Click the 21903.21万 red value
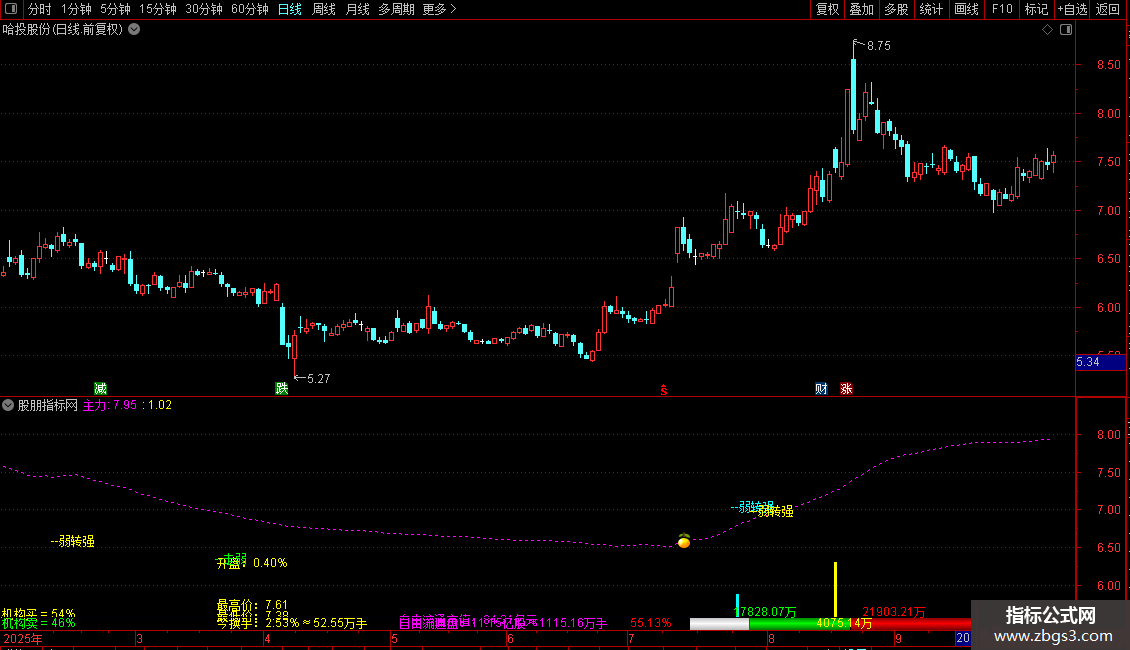Screen dimensions: 1130x650 894,612
